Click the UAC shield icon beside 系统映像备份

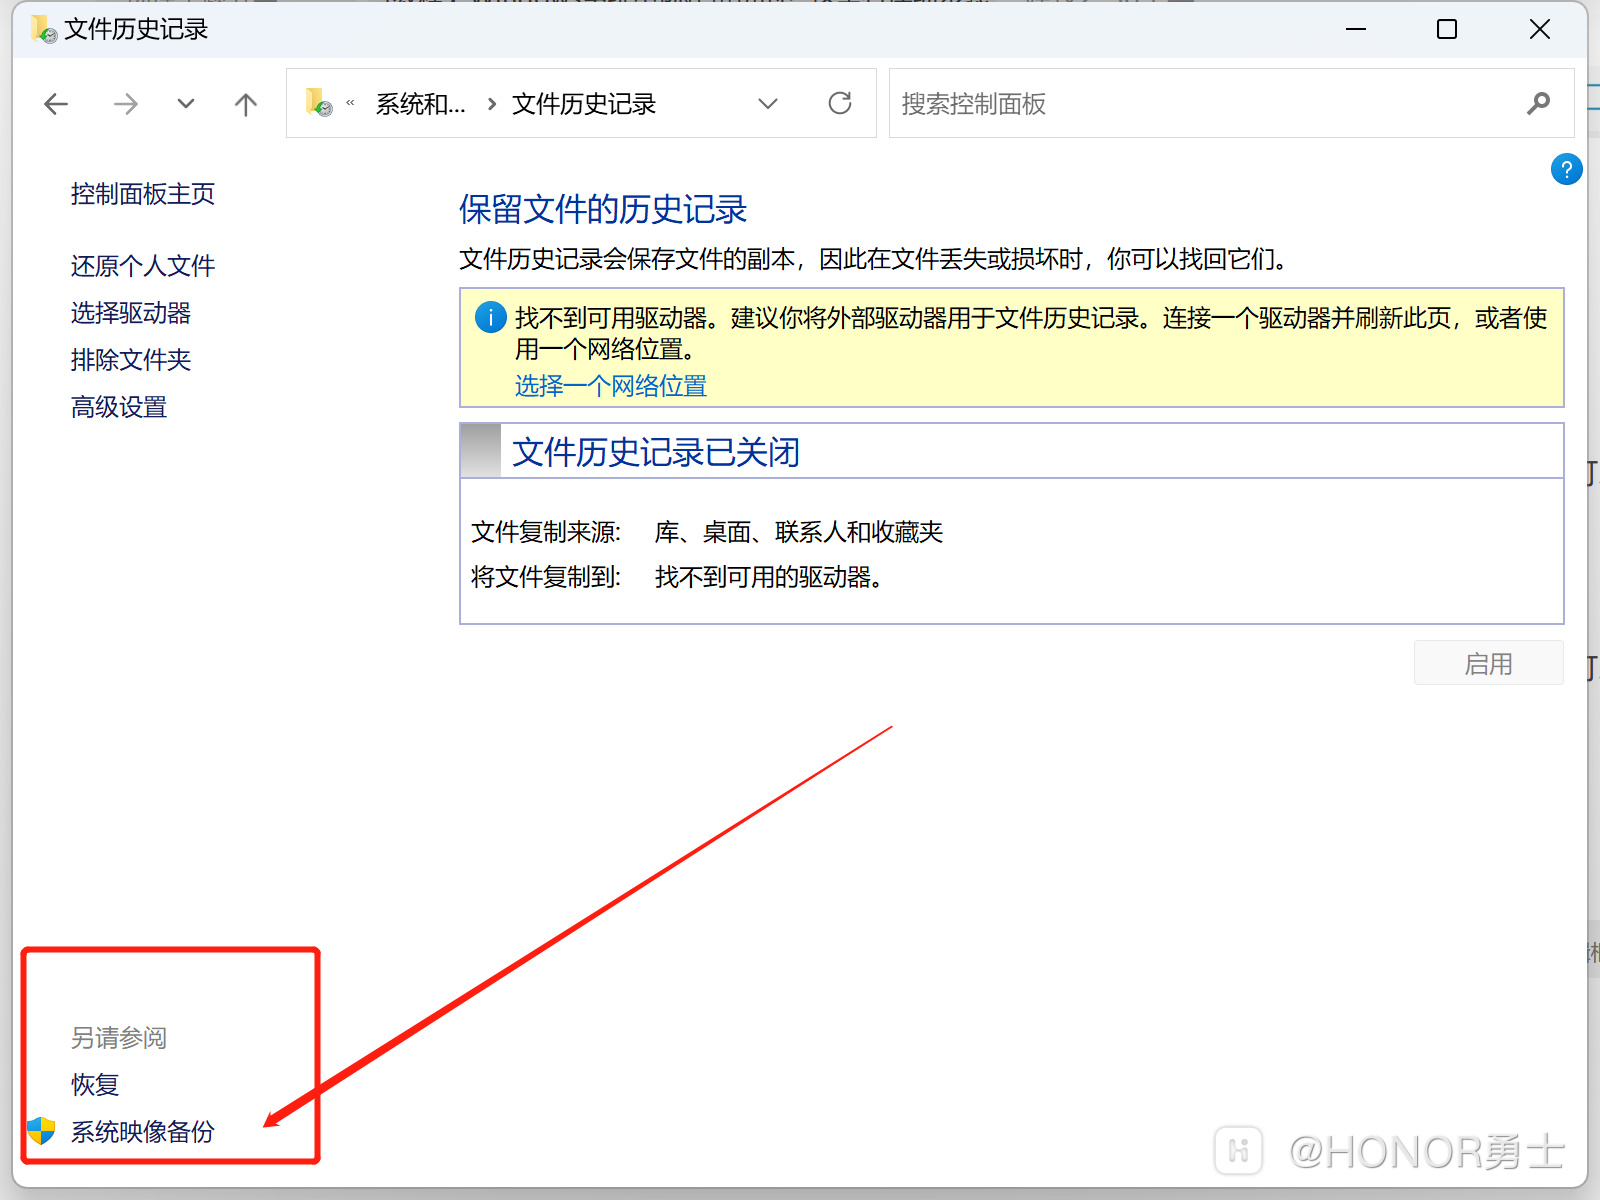click(40, 1131)
